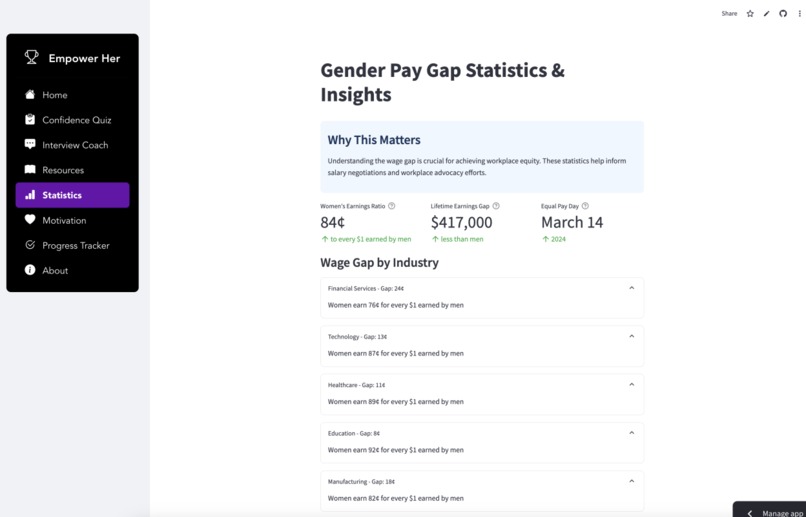Click the Share button
This screenshot has width=806, height=517.
pos(729,14)
